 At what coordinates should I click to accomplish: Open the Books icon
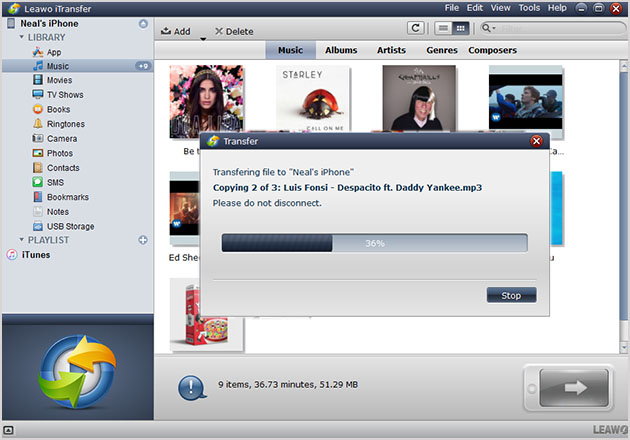coord(38,109)
